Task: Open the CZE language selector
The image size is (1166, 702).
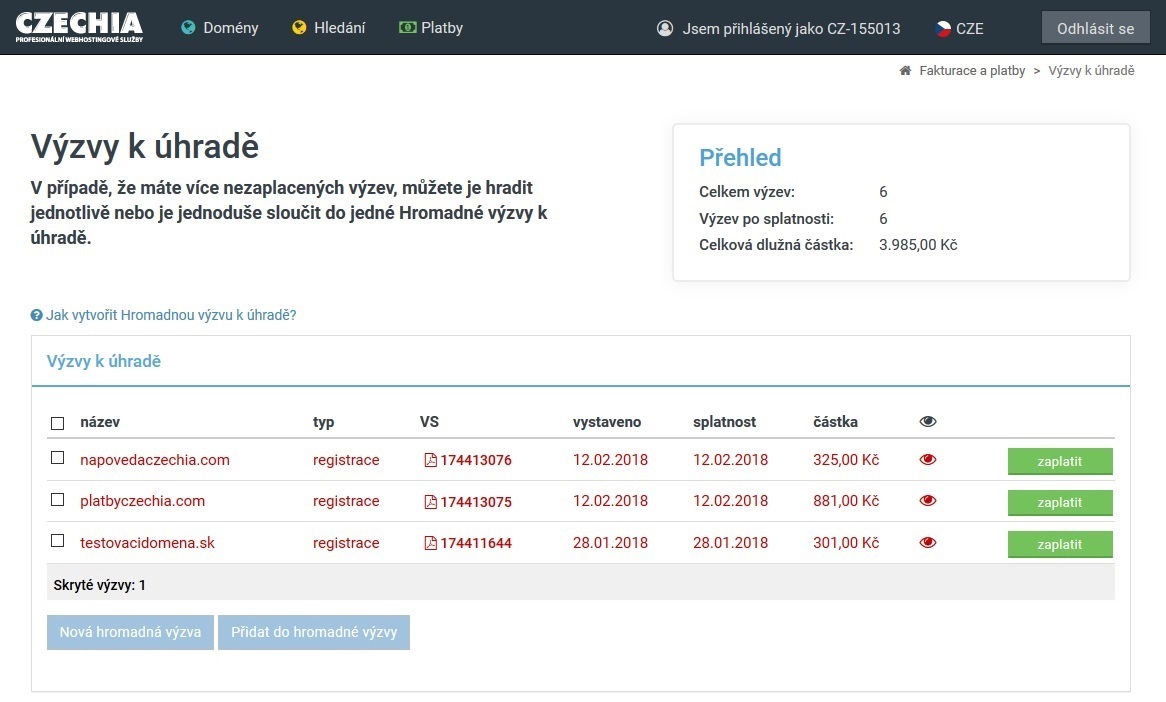Action: click(x=959, y=28)
